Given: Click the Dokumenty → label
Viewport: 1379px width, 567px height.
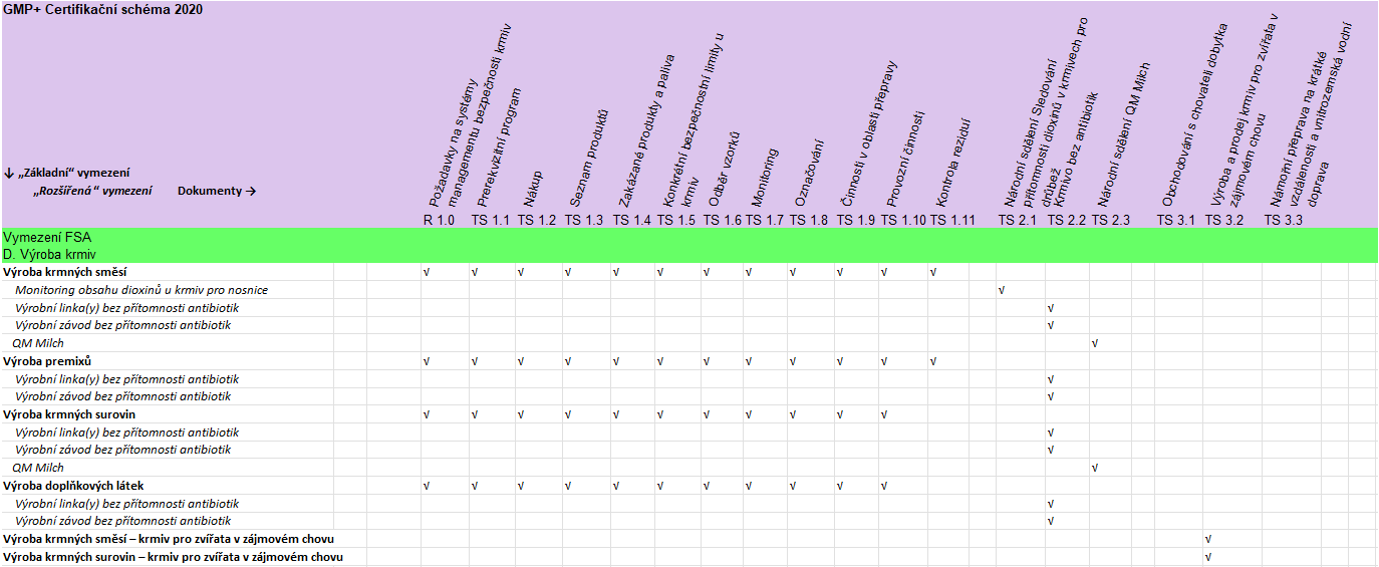Looking at the screenshot, I should [217, 191].
